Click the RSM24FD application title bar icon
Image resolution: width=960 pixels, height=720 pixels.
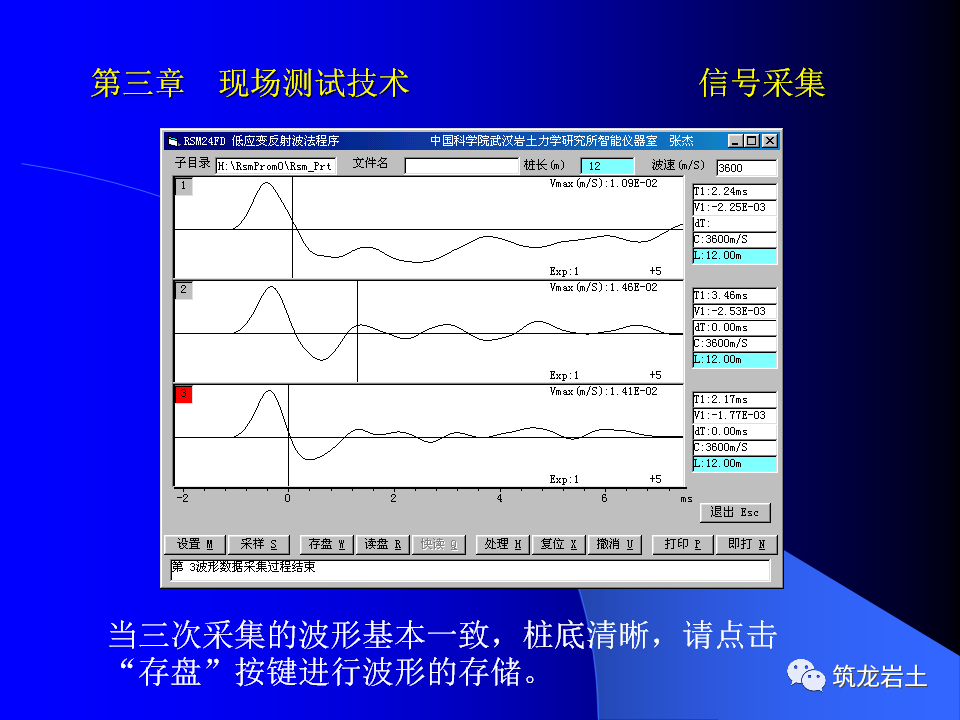pos(173,141)
